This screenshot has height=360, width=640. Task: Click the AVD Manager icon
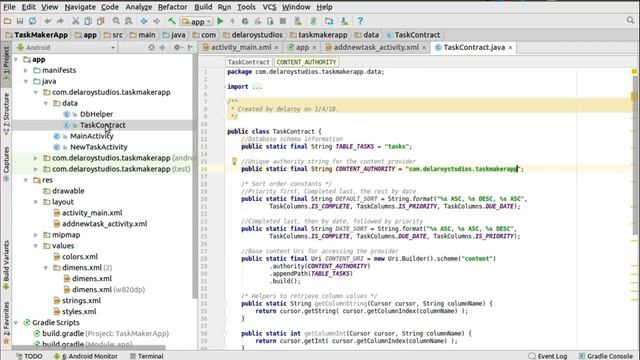[x=298, y=21]
